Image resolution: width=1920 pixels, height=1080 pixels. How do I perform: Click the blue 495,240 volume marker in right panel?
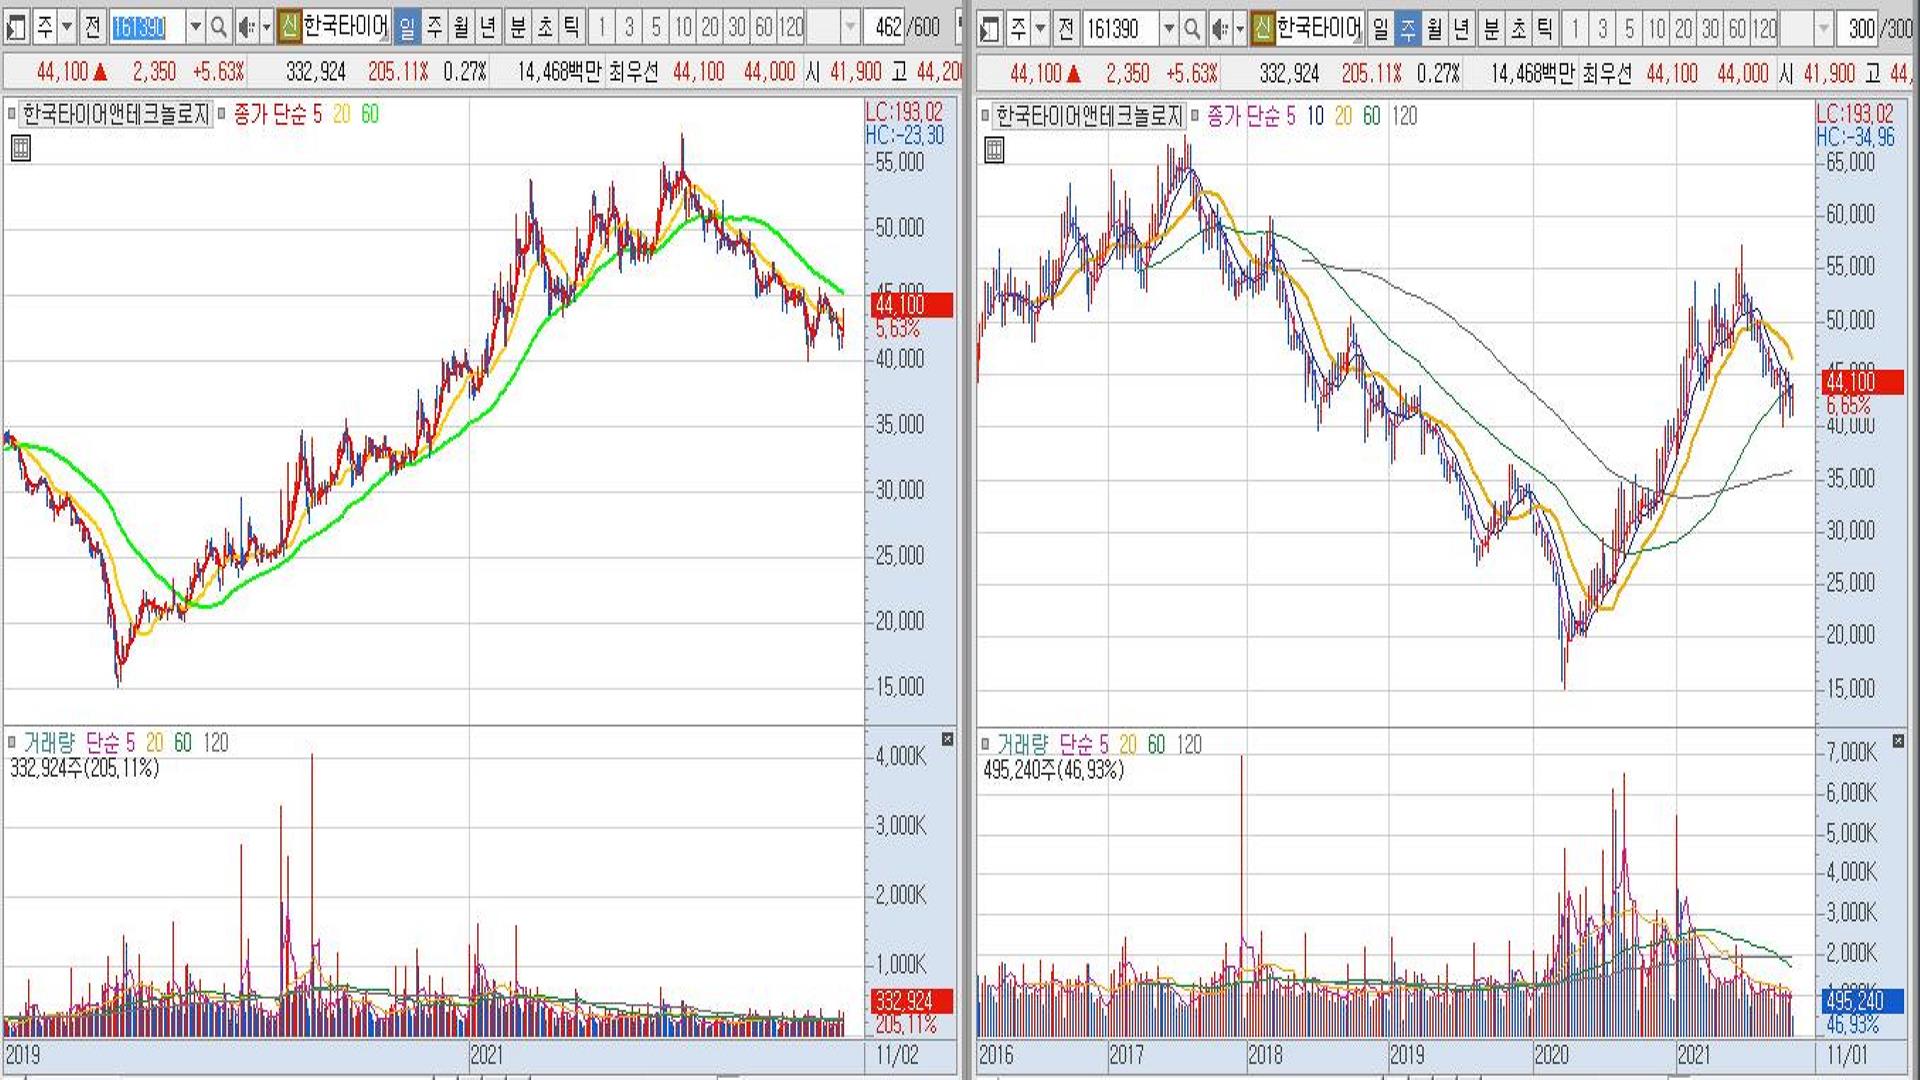coord(1862,1001)
